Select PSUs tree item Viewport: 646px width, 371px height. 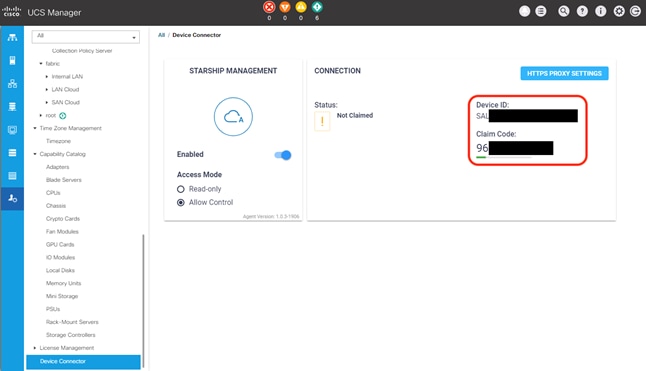pos(53,309)
